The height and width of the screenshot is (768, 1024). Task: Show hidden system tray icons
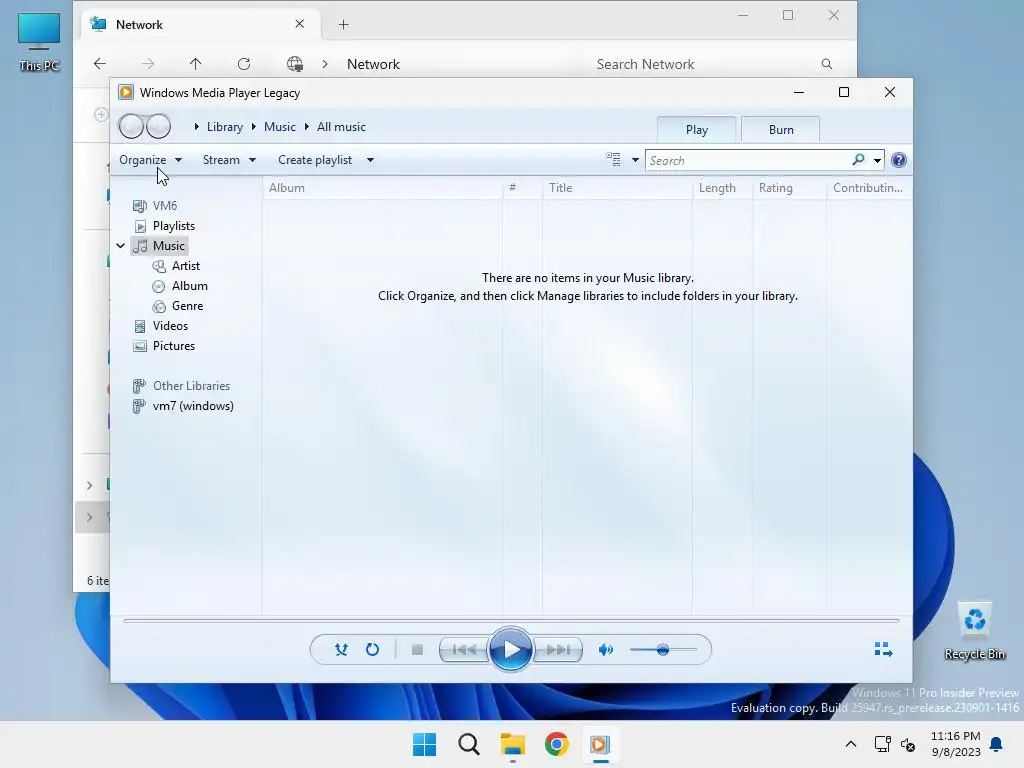click(851, 744)
